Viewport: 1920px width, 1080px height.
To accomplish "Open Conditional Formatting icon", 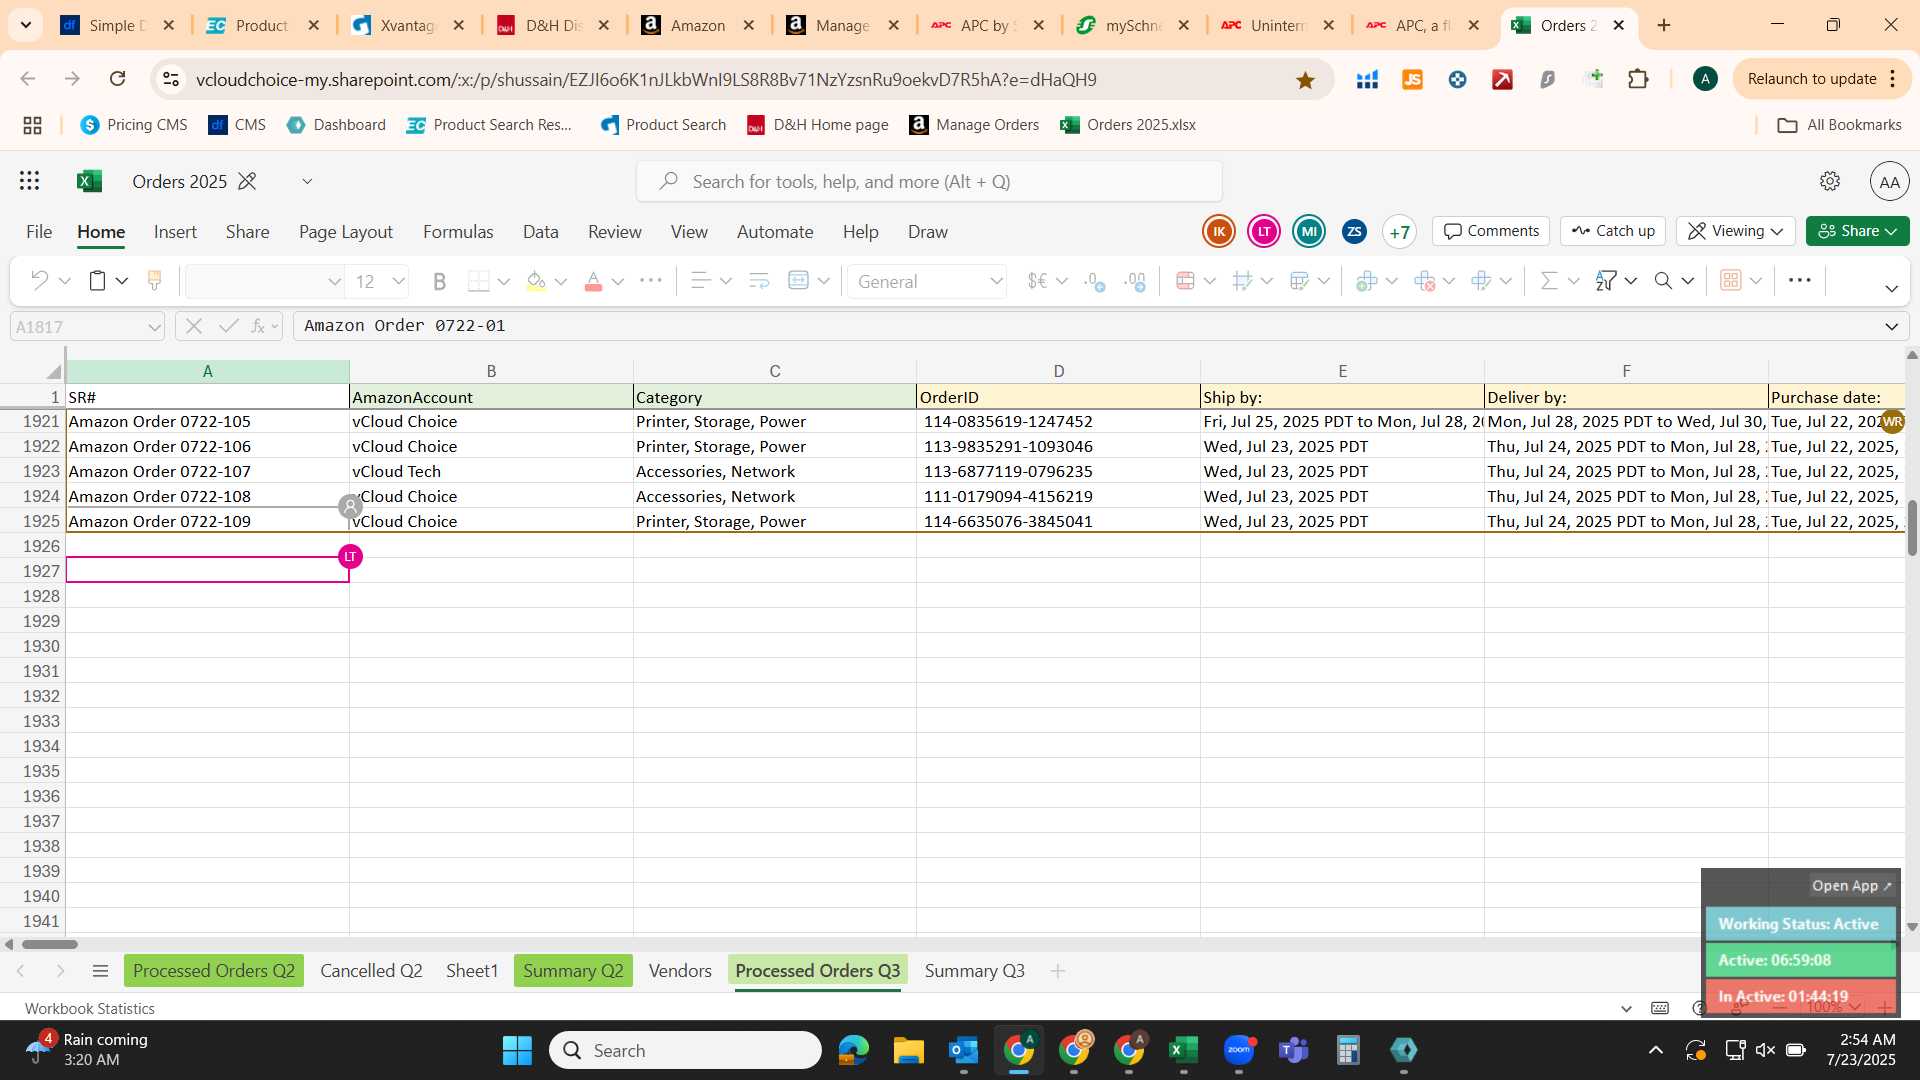I will pos(1186,281).
